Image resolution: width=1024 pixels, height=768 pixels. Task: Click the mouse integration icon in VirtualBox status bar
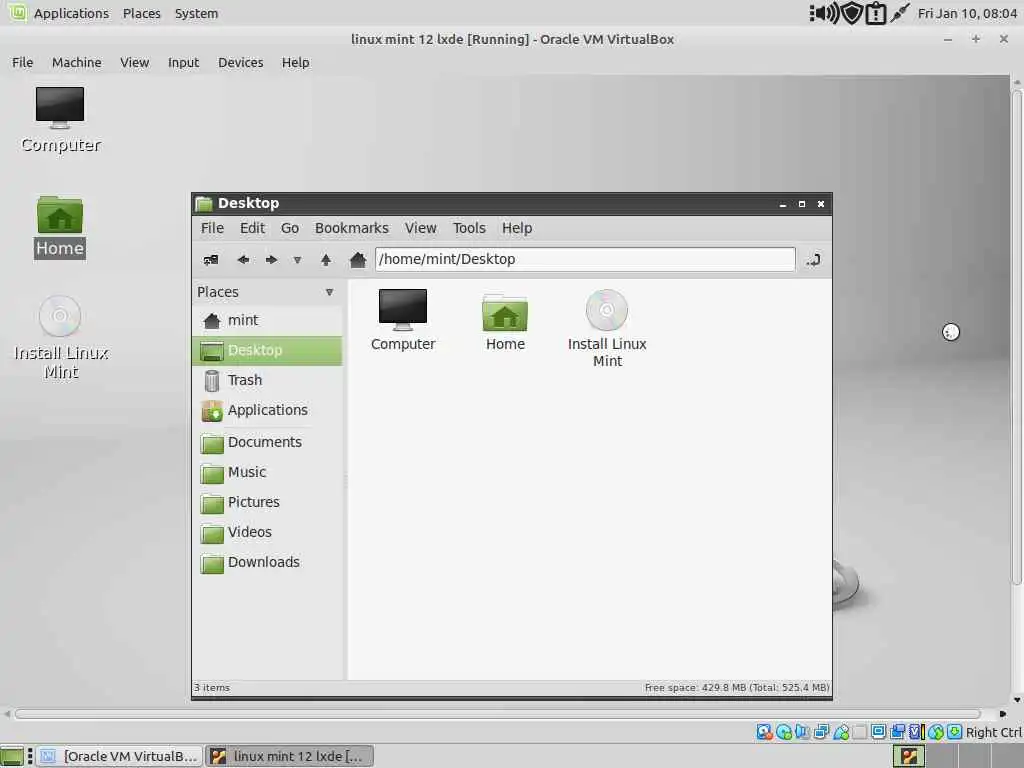[x=936, y=732]
